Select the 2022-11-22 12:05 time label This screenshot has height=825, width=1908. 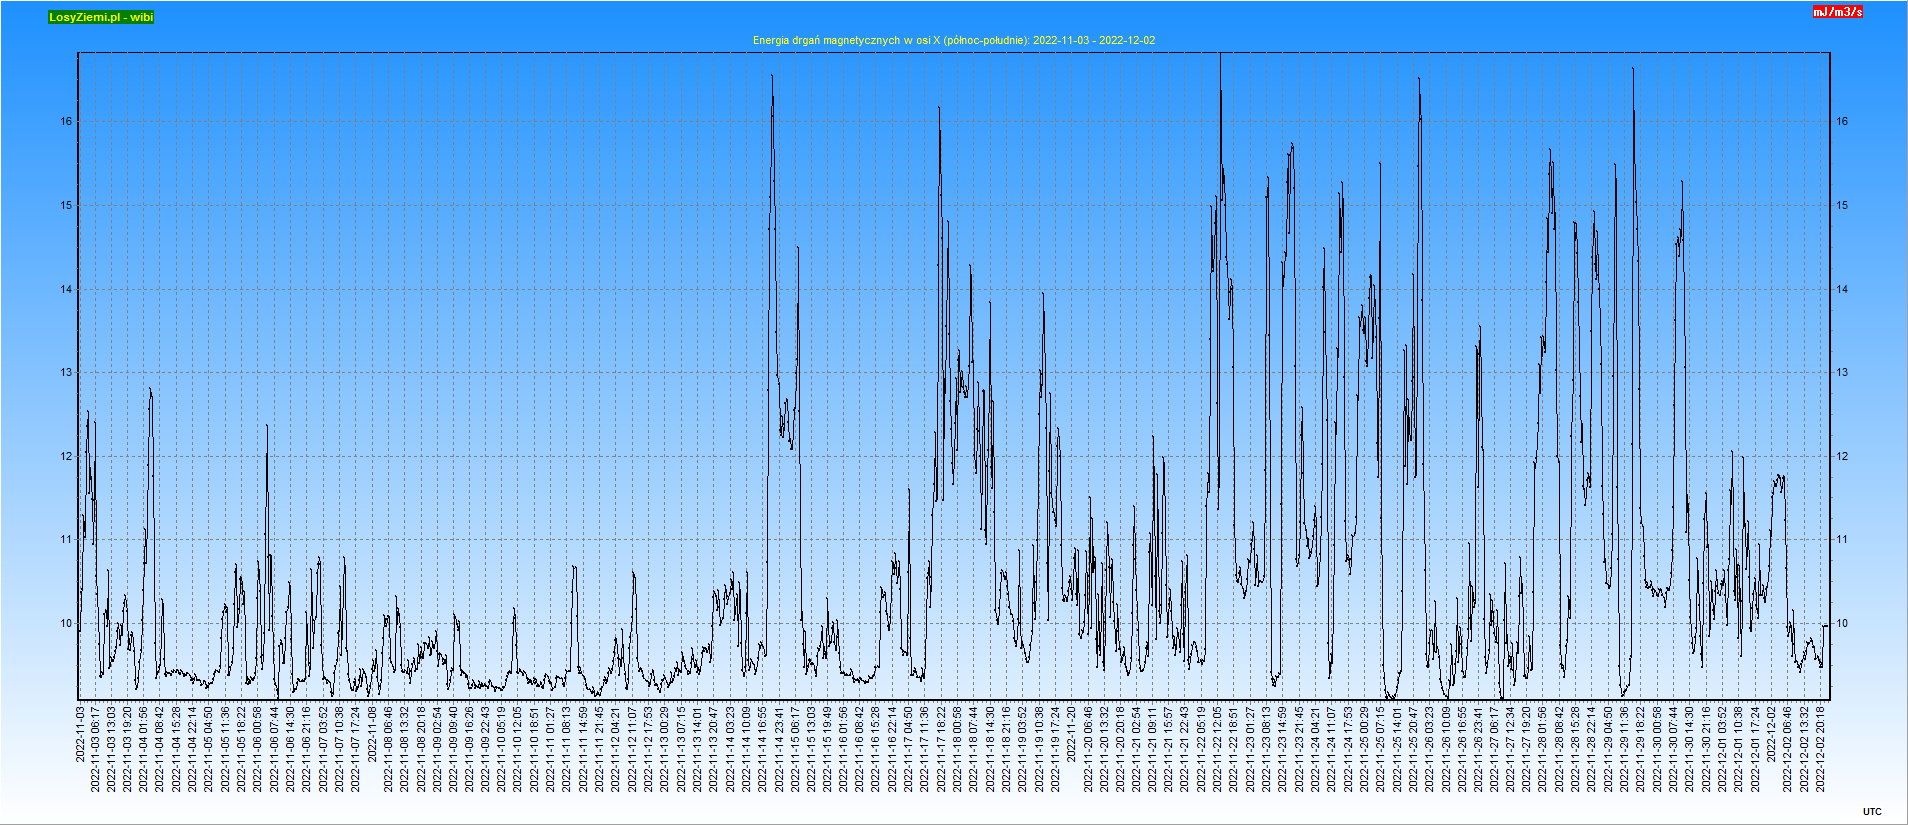[x=1218, y=749]
